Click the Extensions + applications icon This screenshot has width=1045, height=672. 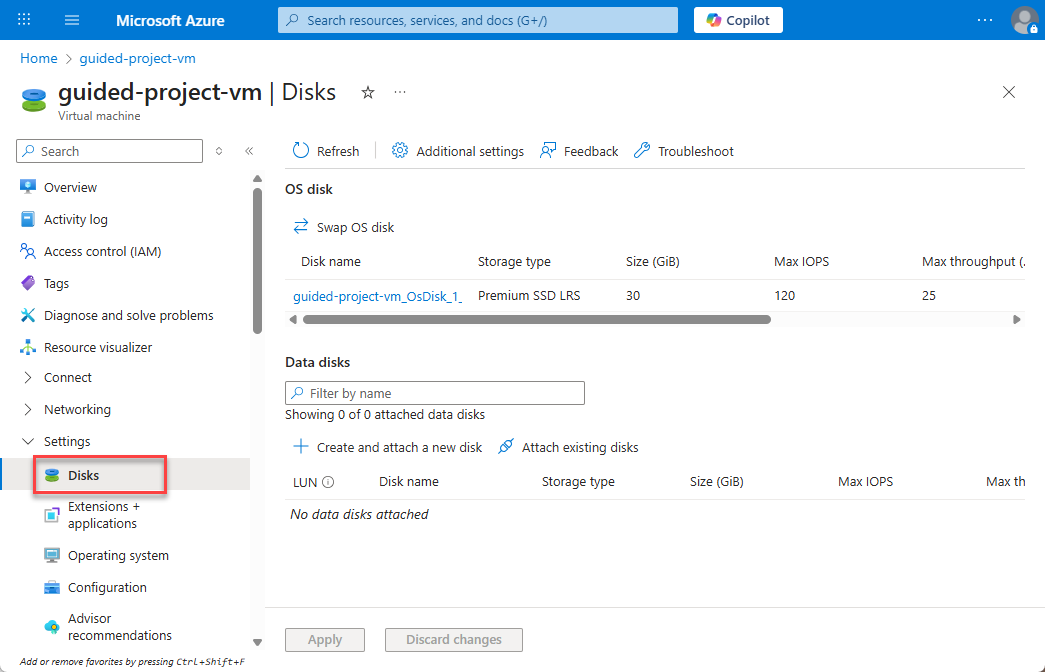[51, 515]
